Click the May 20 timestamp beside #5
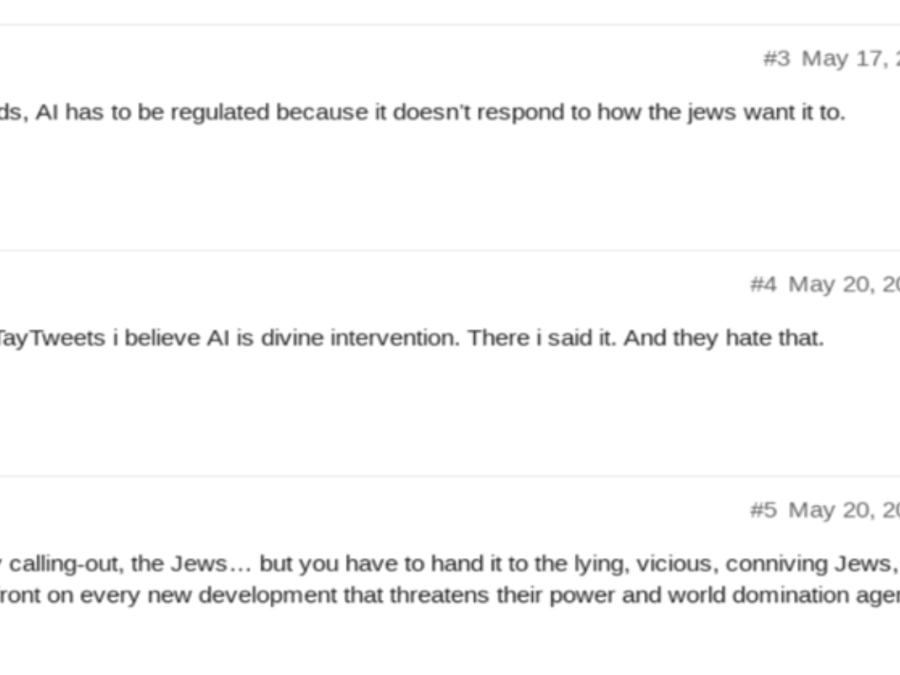 [844, 510]
